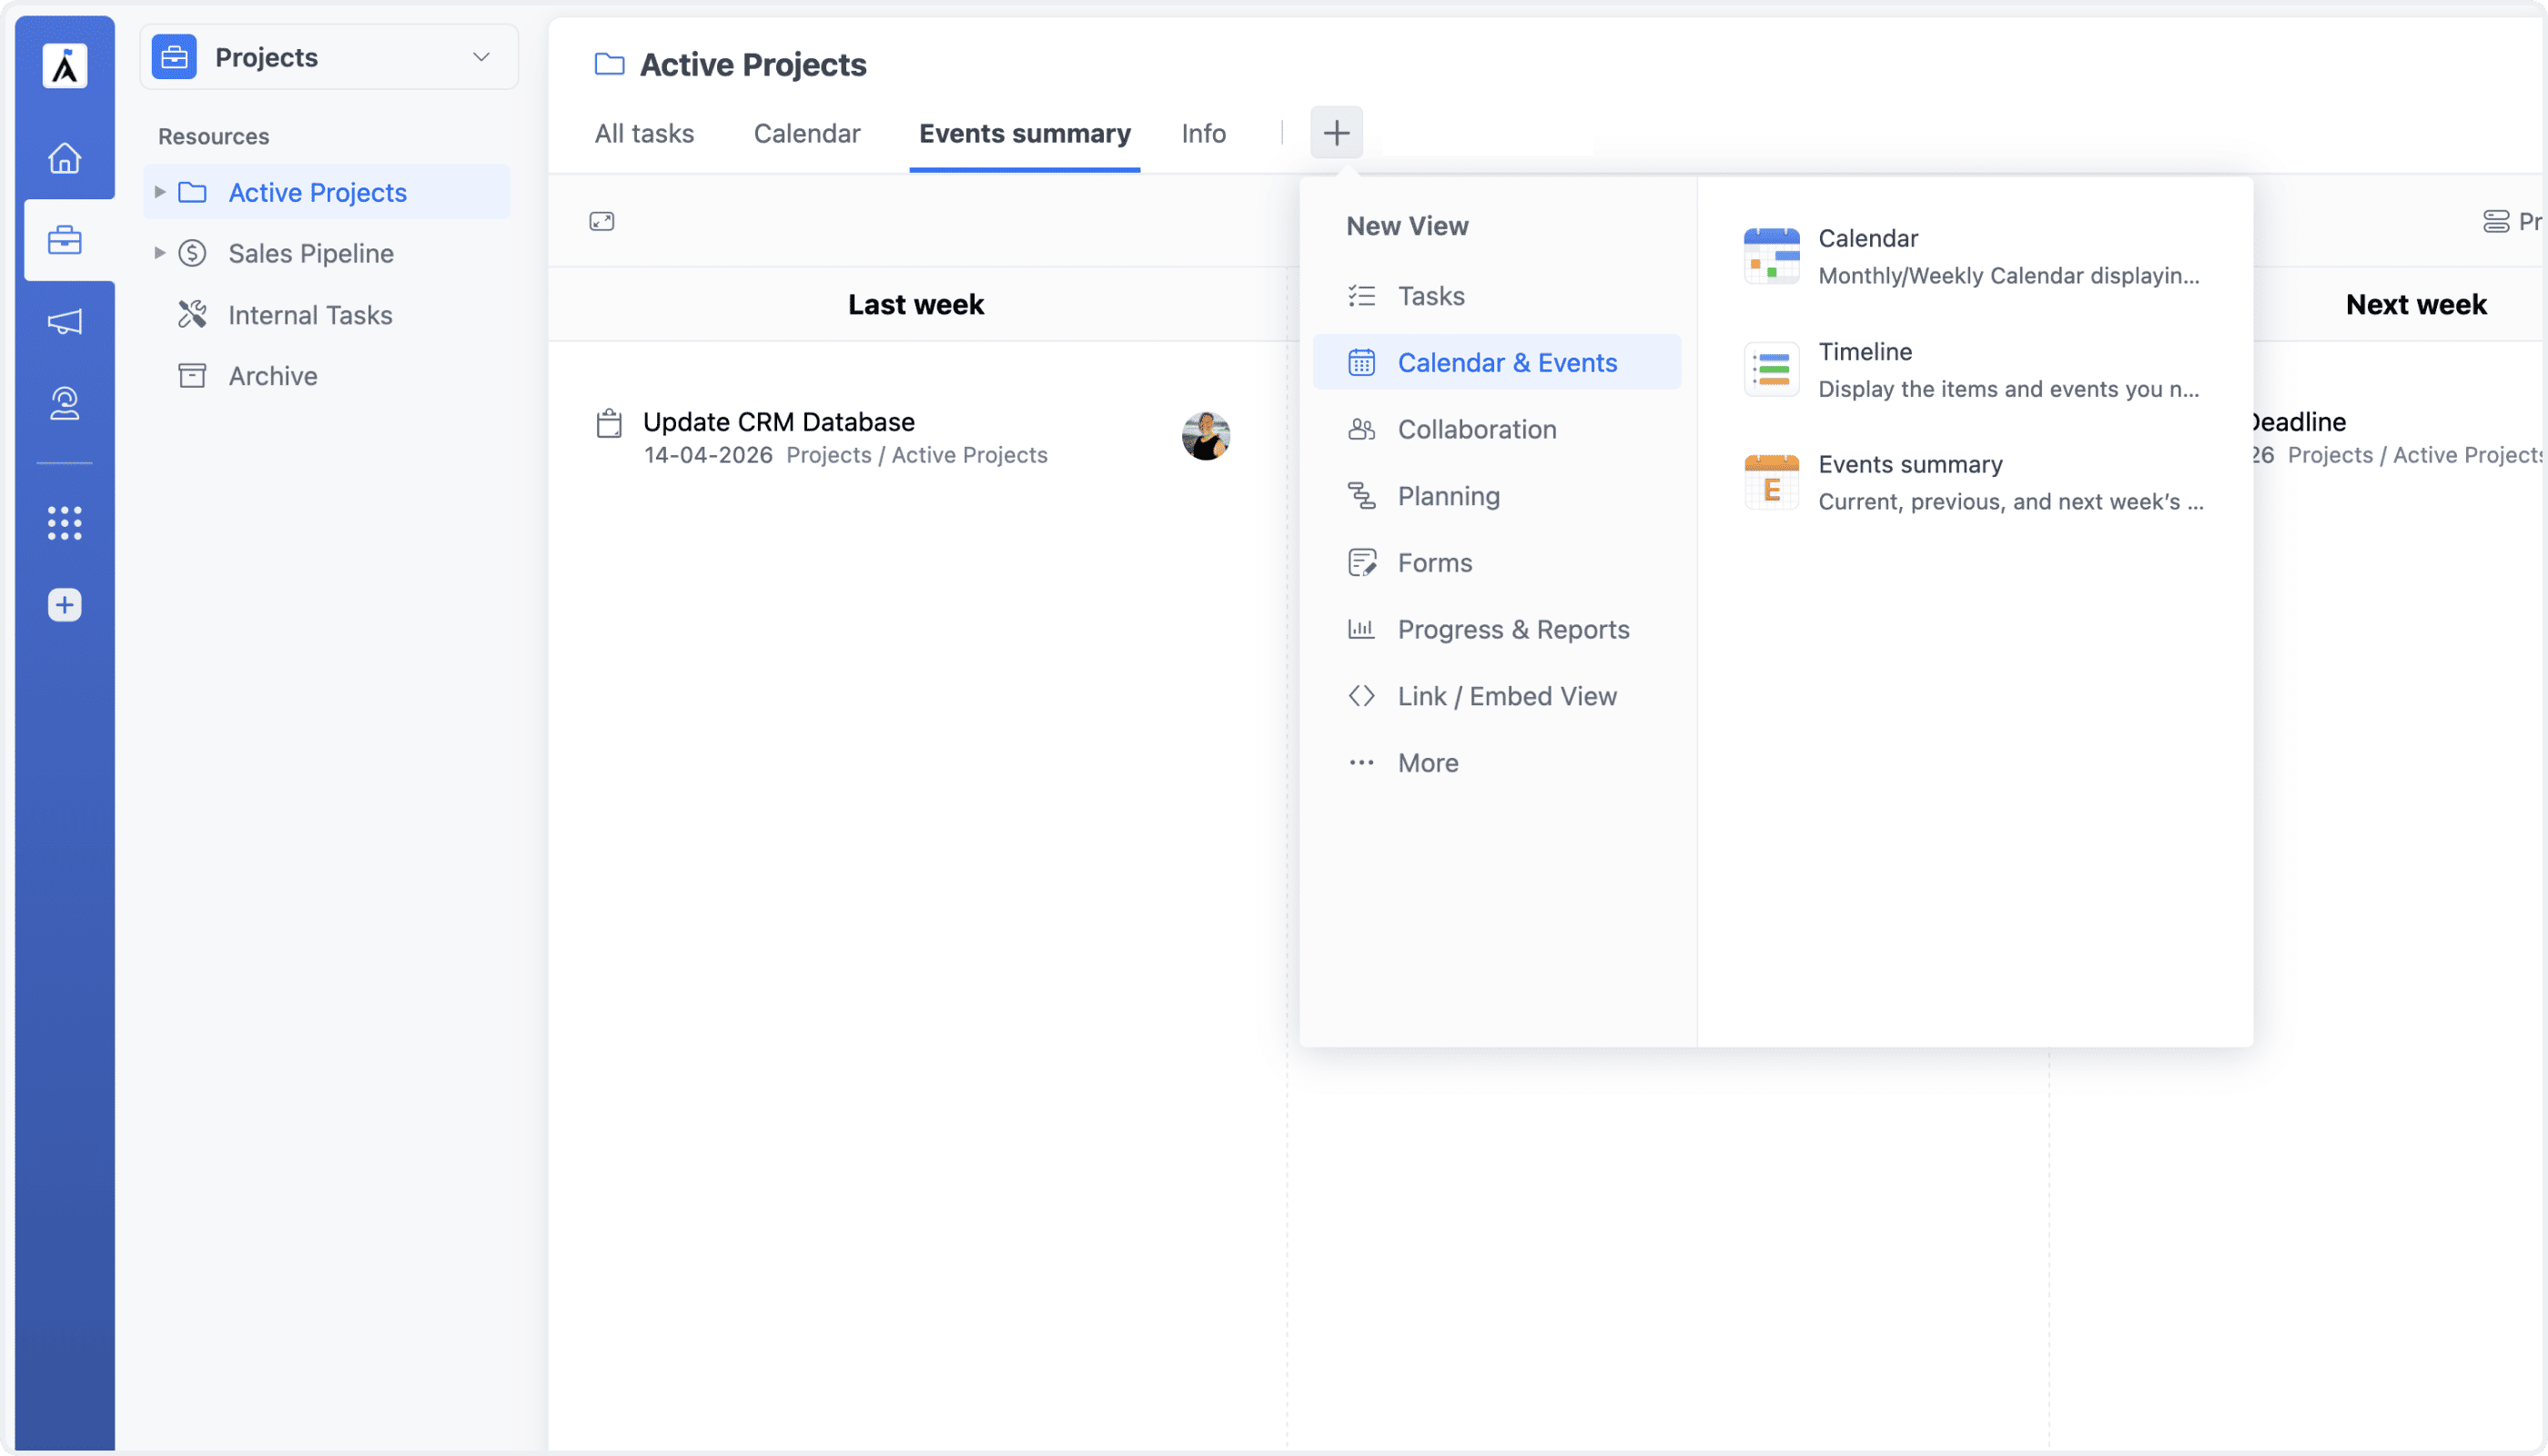2548x1456 pixels.
Task: Open Internal Tasks in the Resources list
Action: click(310, 314)
